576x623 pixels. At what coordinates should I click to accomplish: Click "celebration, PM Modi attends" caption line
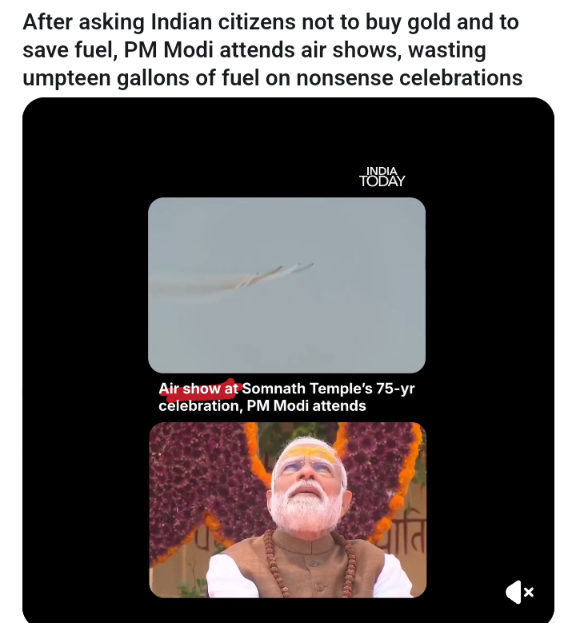point(262,406)
